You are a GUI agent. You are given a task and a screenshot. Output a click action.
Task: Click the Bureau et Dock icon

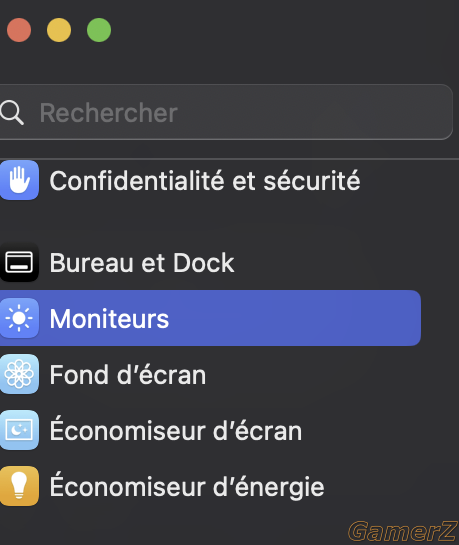tap(19, 262)
